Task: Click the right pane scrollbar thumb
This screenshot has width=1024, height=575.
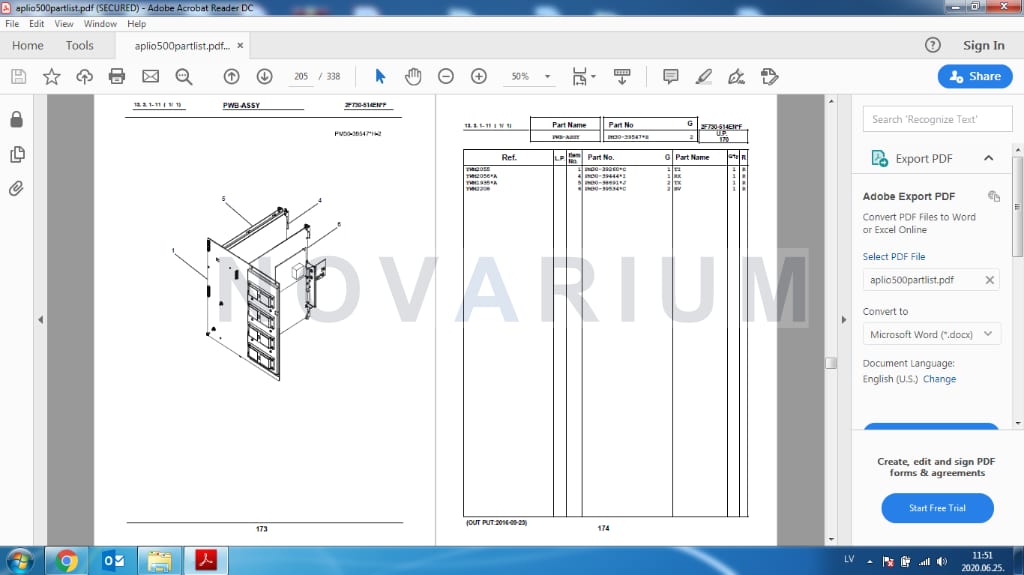Action: click(x=1017, y=206)
